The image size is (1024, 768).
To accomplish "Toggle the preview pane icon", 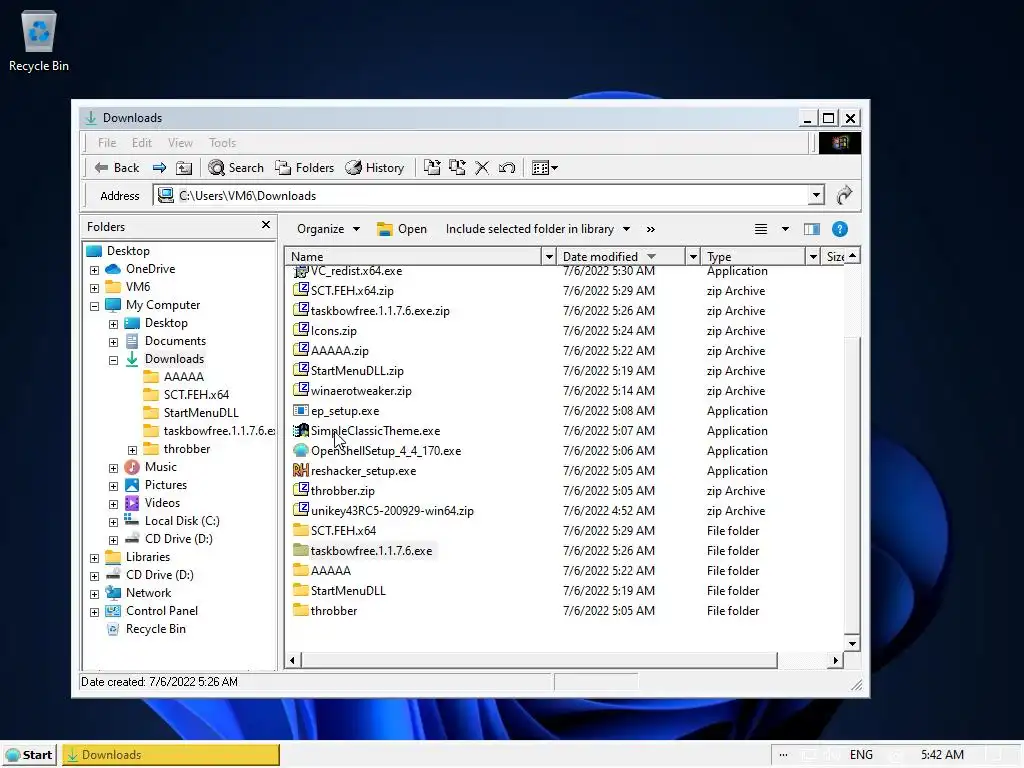I will coord(812,229).
